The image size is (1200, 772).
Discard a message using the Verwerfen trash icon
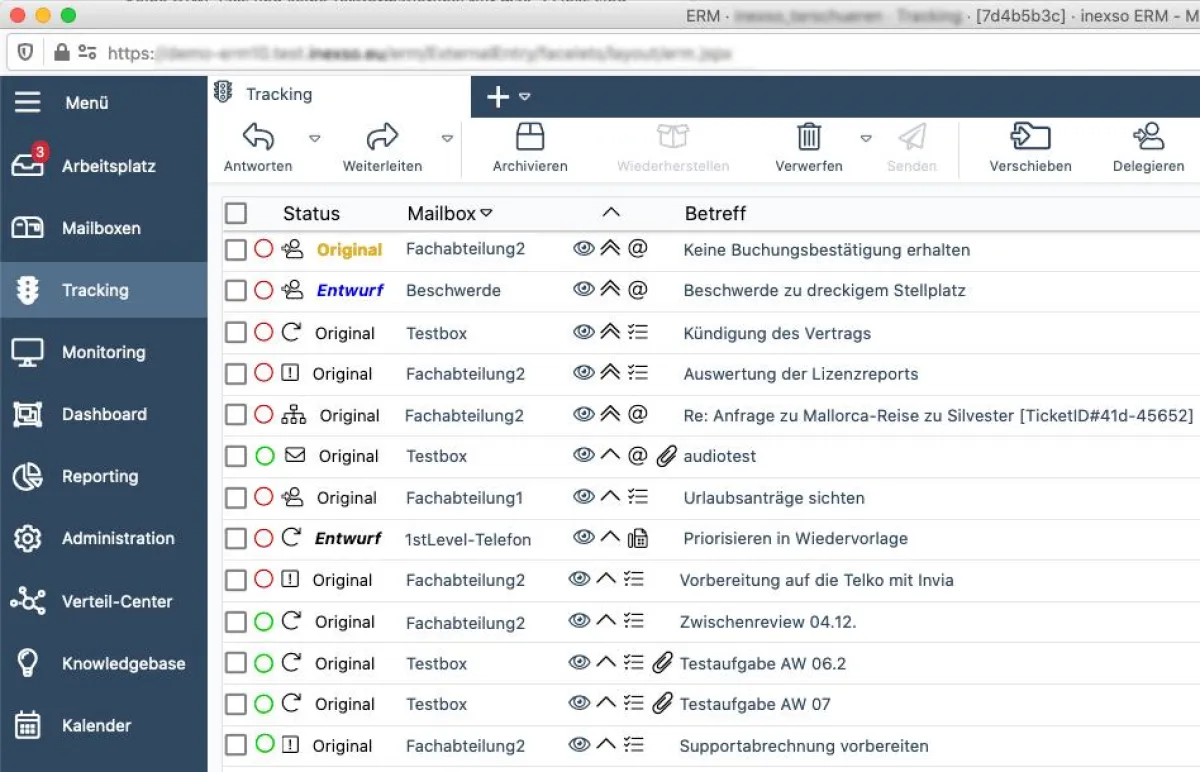809,136
